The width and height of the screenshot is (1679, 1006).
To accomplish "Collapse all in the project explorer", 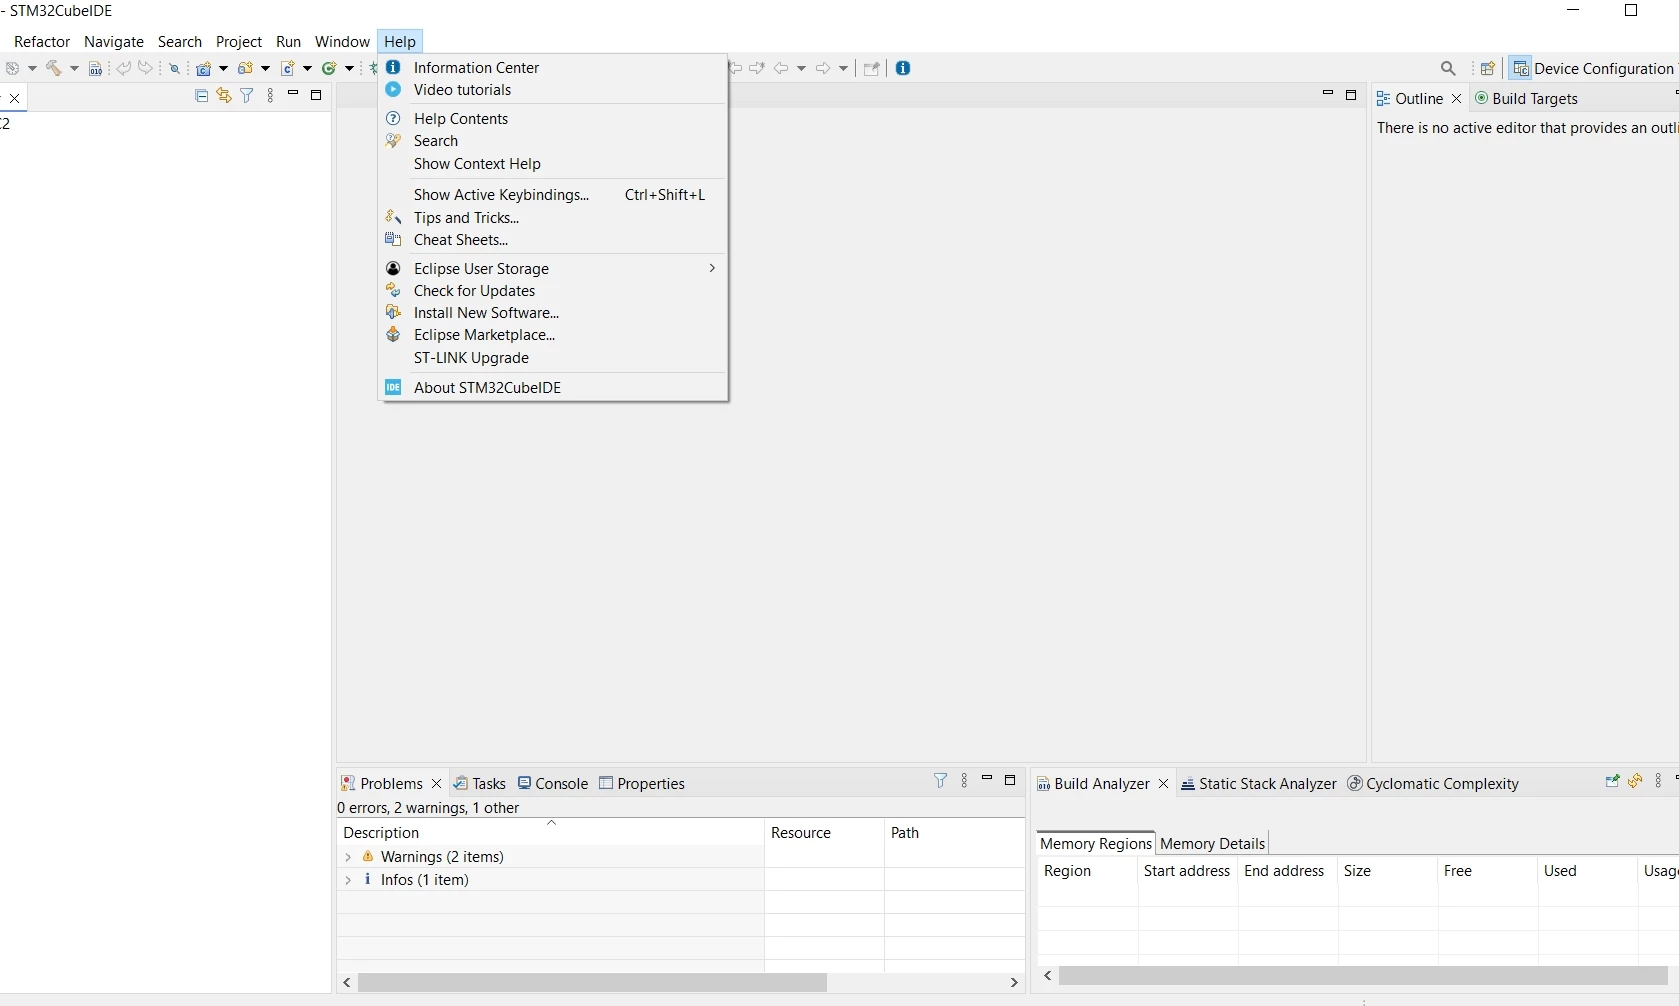I will (x=201, y=96).
